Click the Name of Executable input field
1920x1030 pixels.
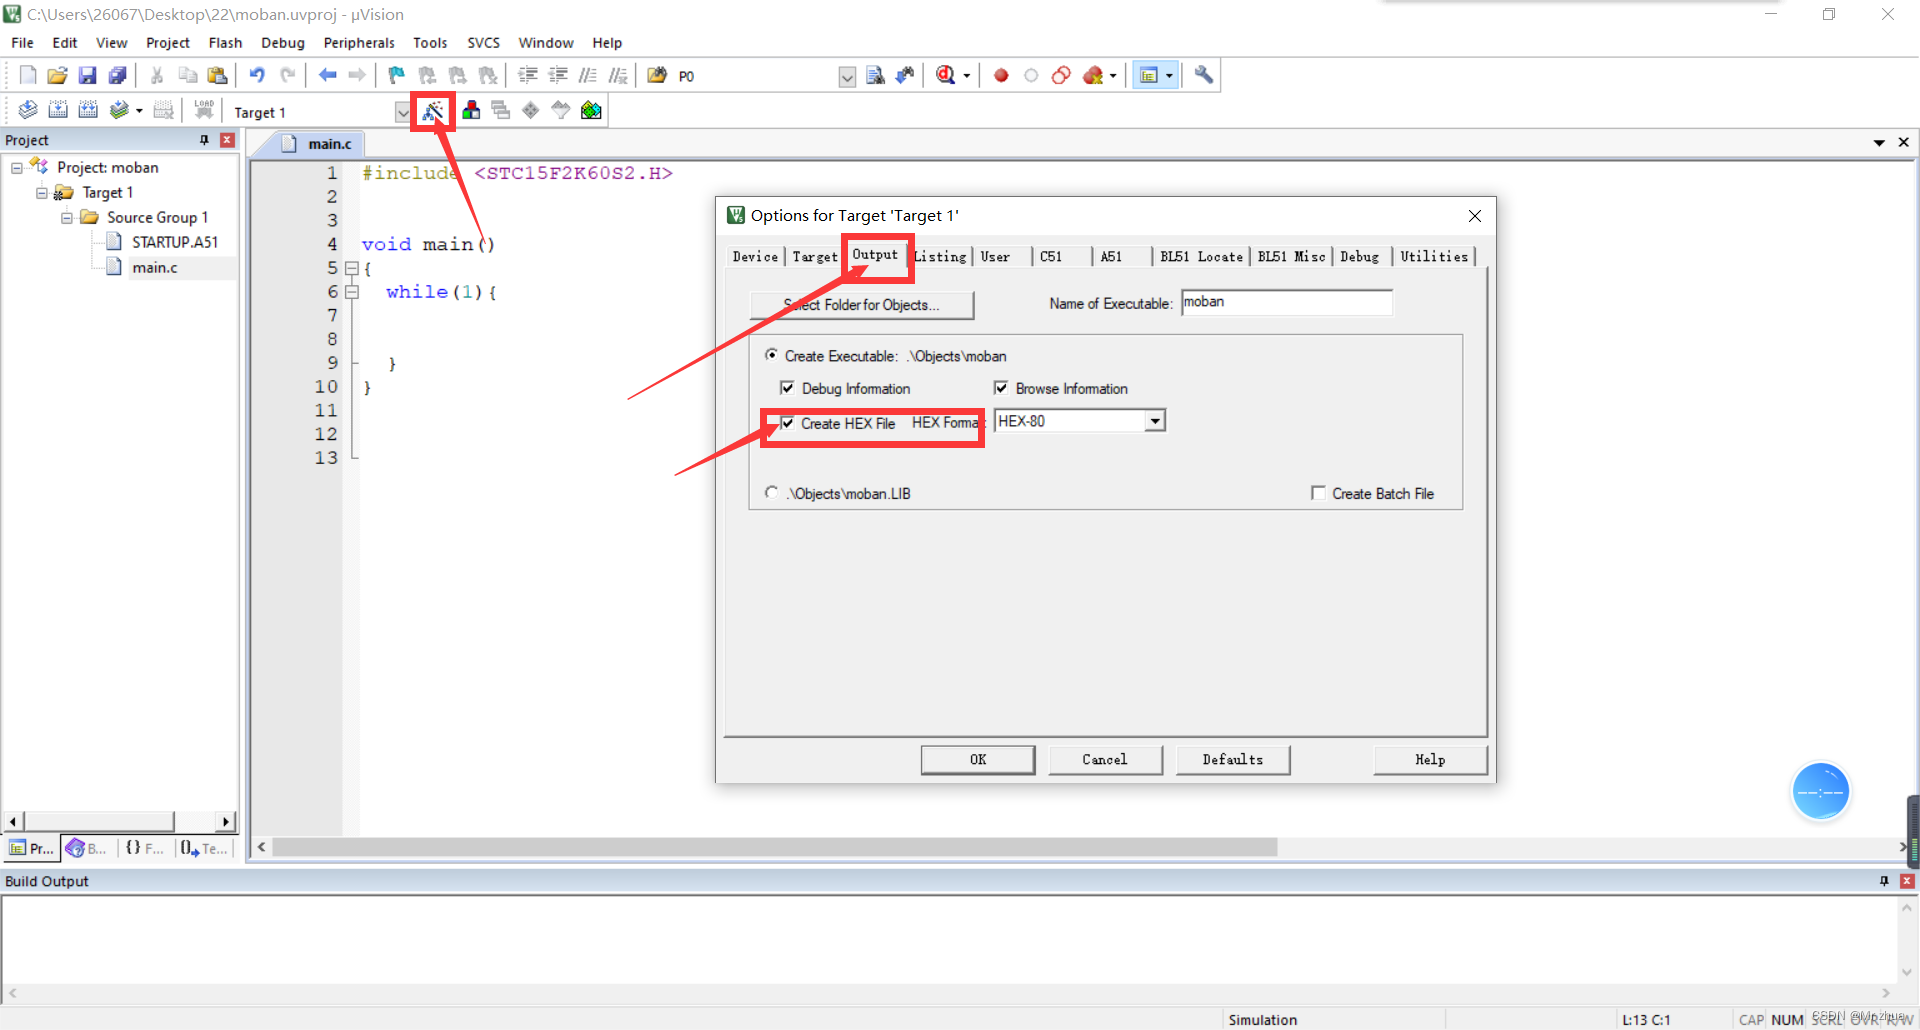1287,302
